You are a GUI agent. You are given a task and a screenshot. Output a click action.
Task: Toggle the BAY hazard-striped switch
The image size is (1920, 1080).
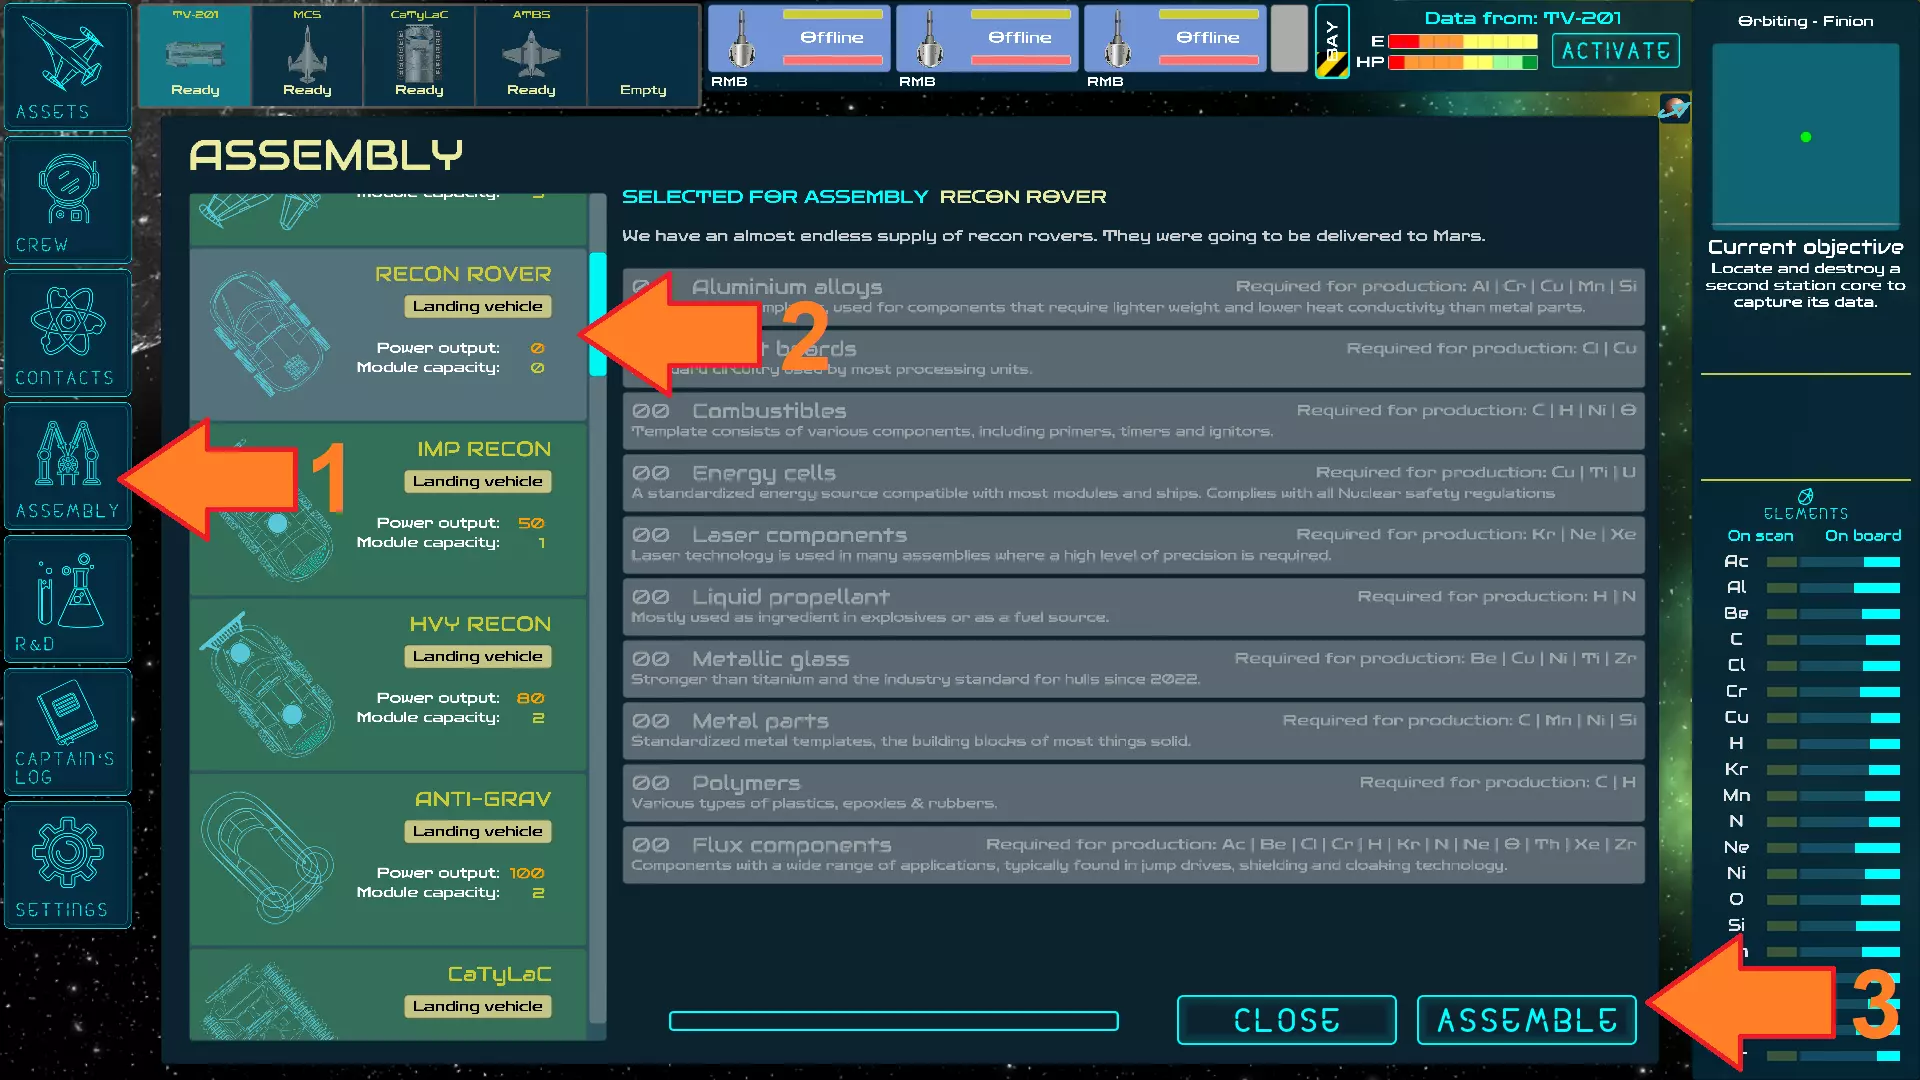pos(1331,42)
